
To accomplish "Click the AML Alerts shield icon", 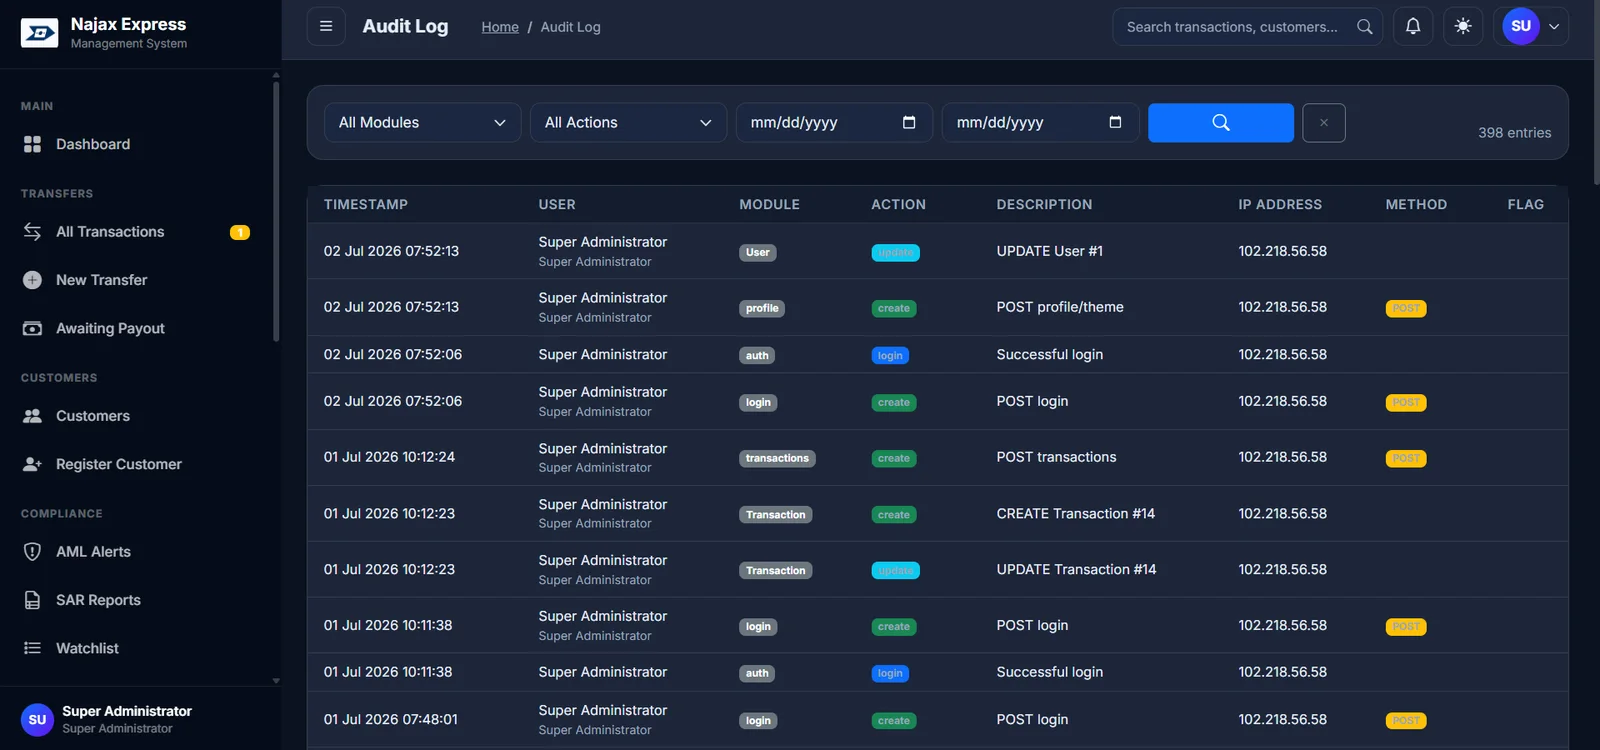I will coord(32,552).
